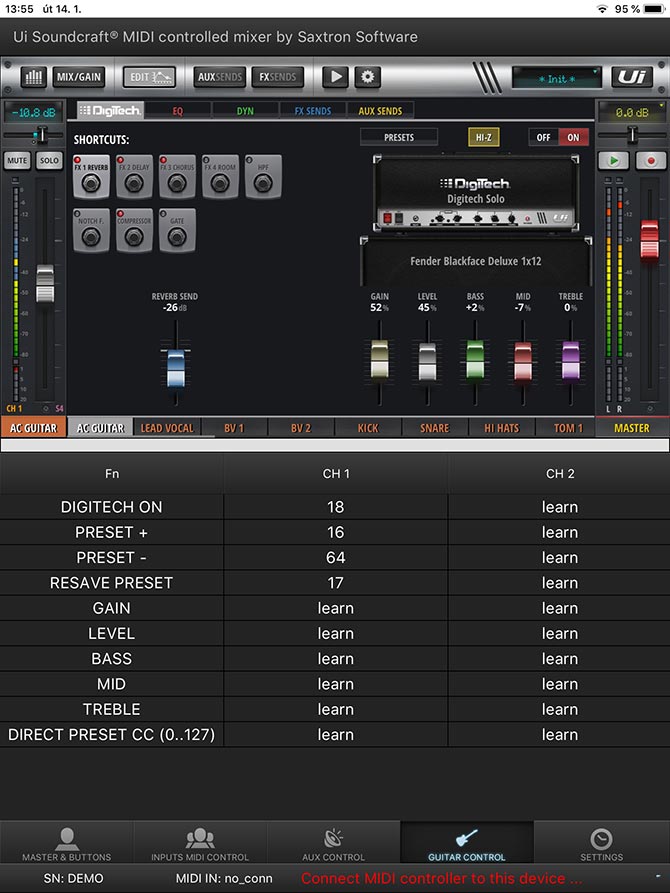670x893 pixels.
Task: Click the white LEVEL fader knob
Action: tap(427, 361)
